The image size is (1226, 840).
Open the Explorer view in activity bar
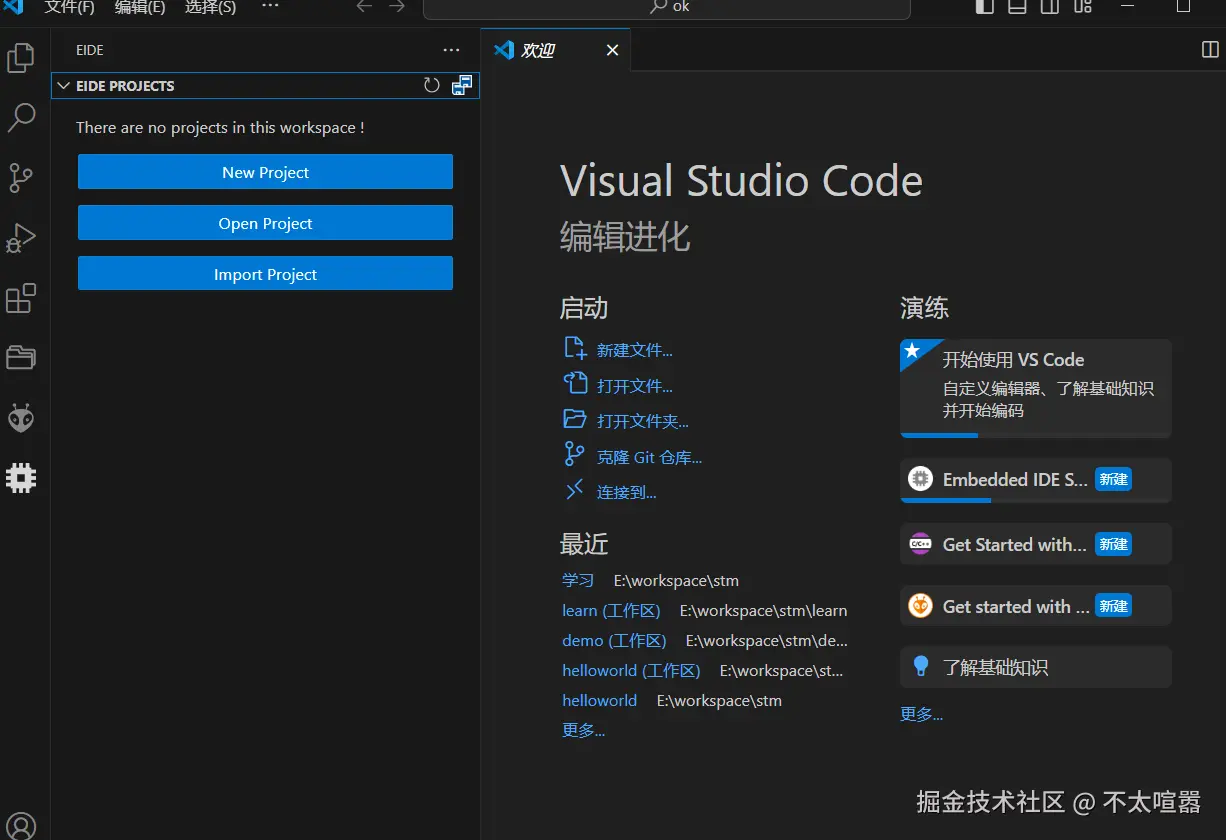[x=21, y=58]
